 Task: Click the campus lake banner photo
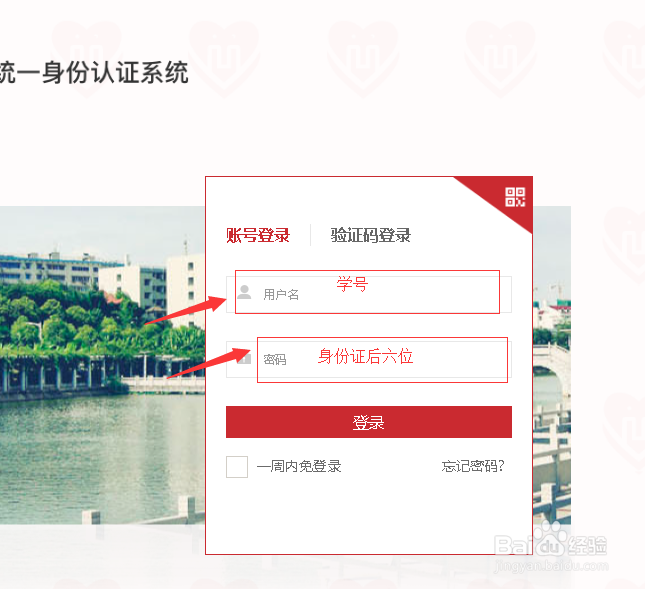pyautogui.click(x=102, y=365)
